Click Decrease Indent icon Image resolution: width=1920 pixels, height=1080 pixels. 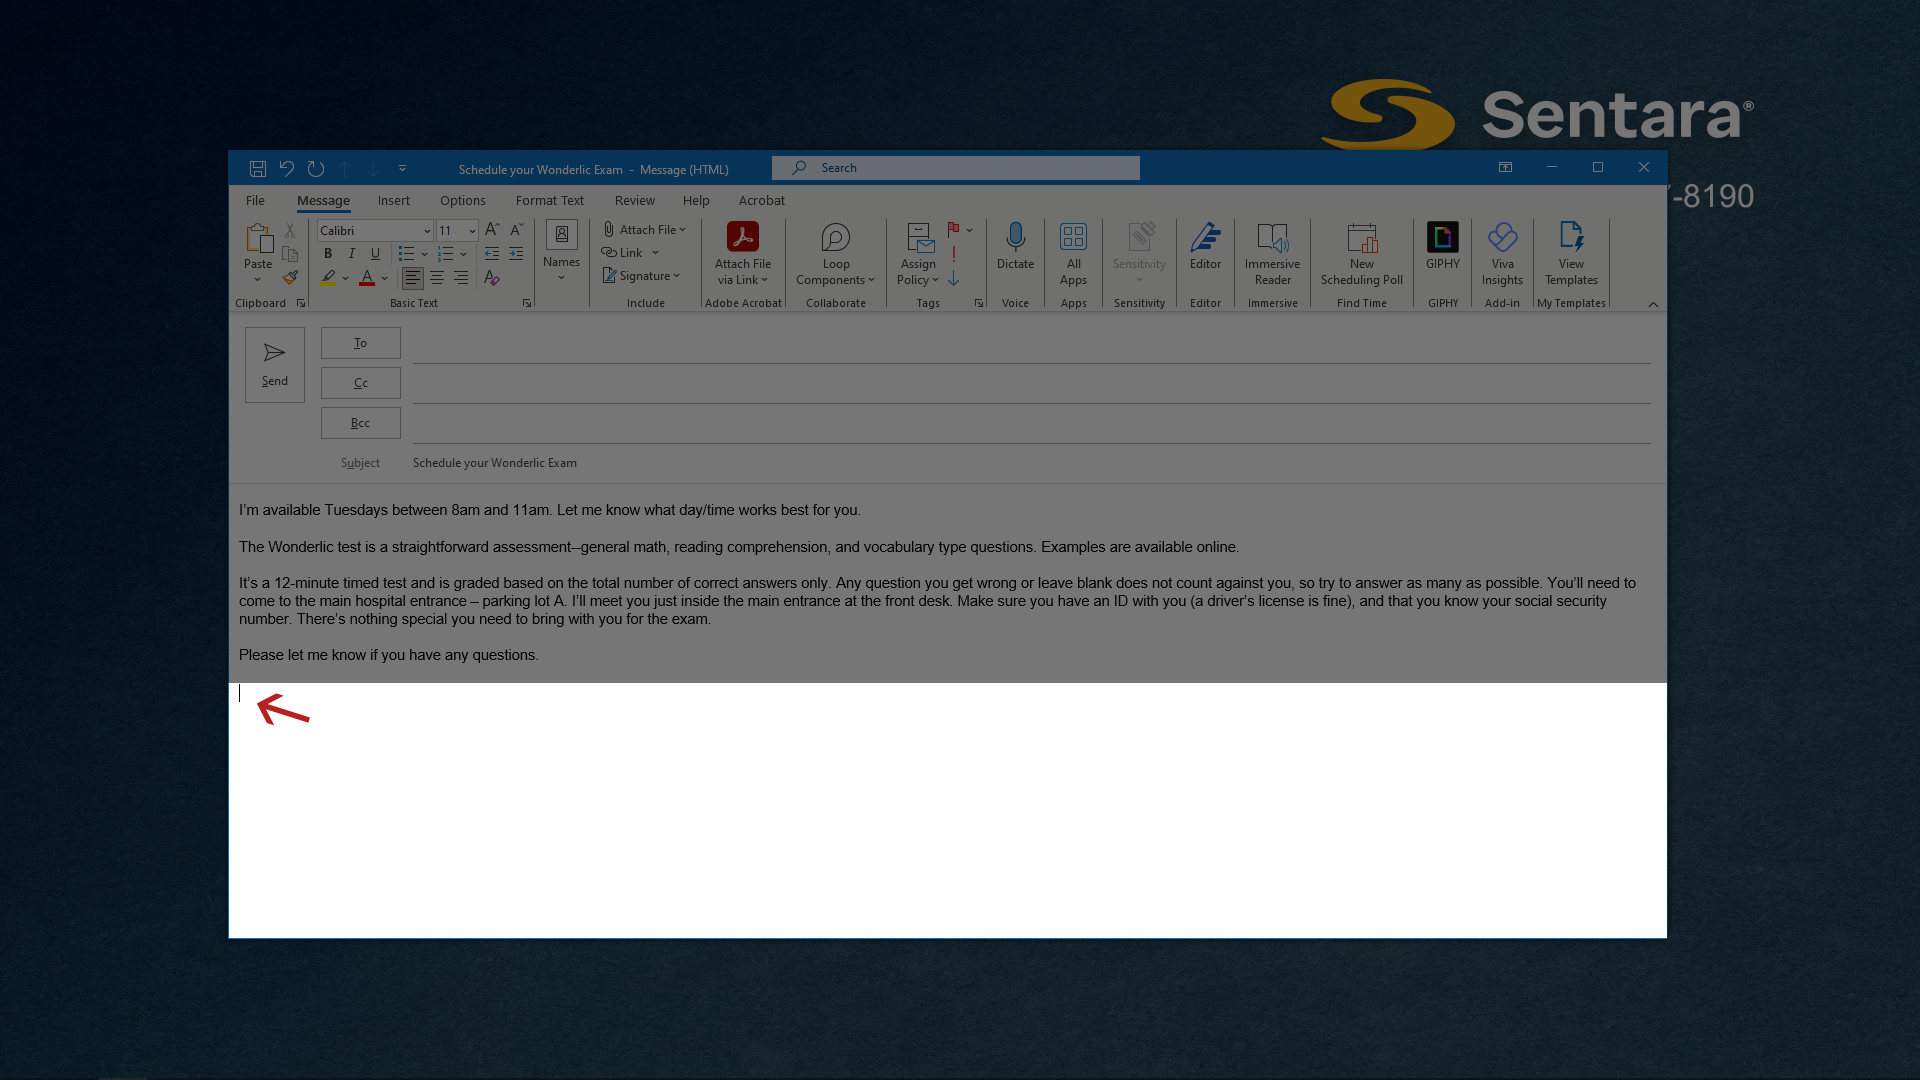point(492,254)
